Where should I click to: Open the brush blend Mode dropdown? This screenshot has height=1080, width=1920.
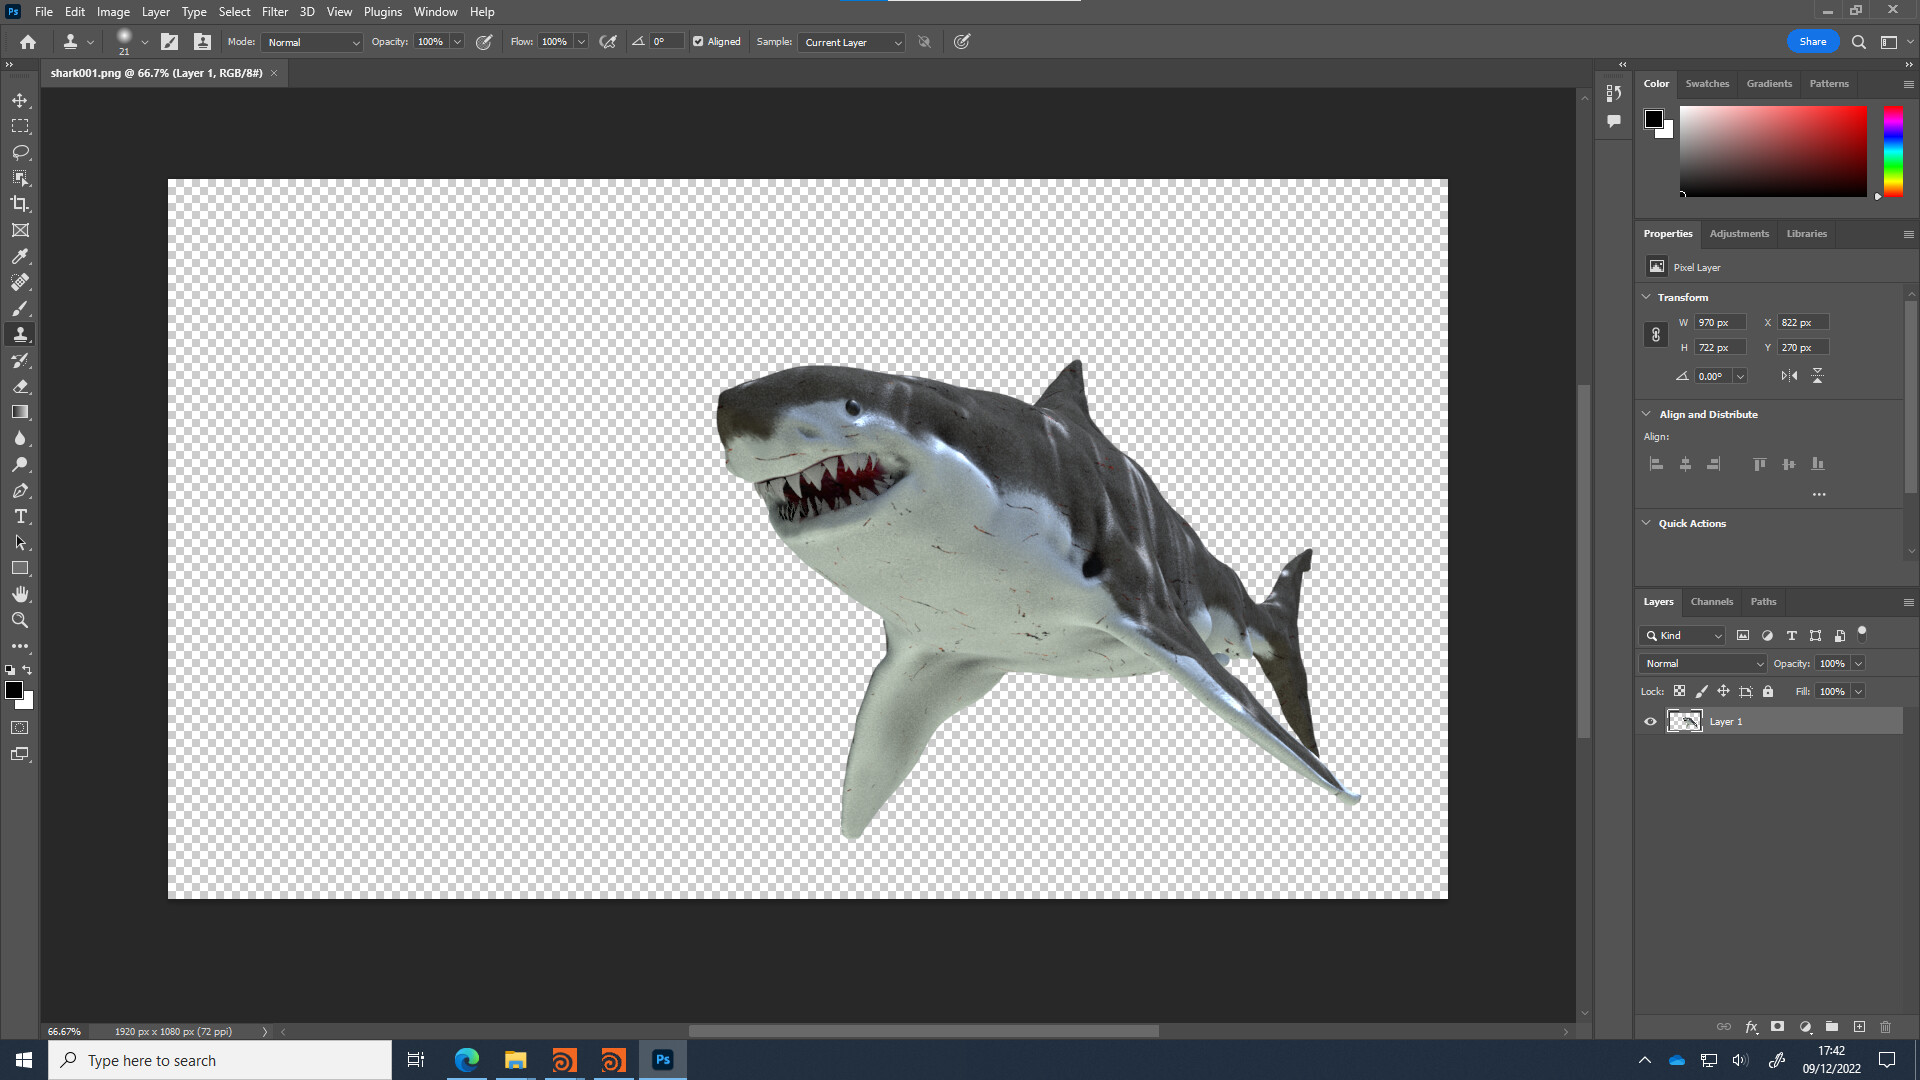pyautogui.click(x=311, y=42)
